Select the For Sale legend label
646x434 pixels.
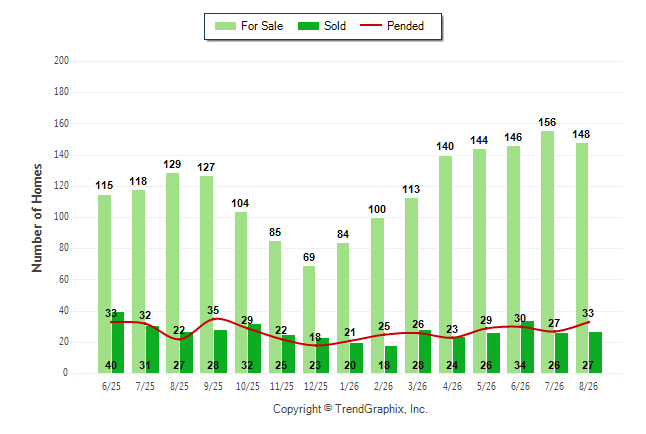(262, 26)
